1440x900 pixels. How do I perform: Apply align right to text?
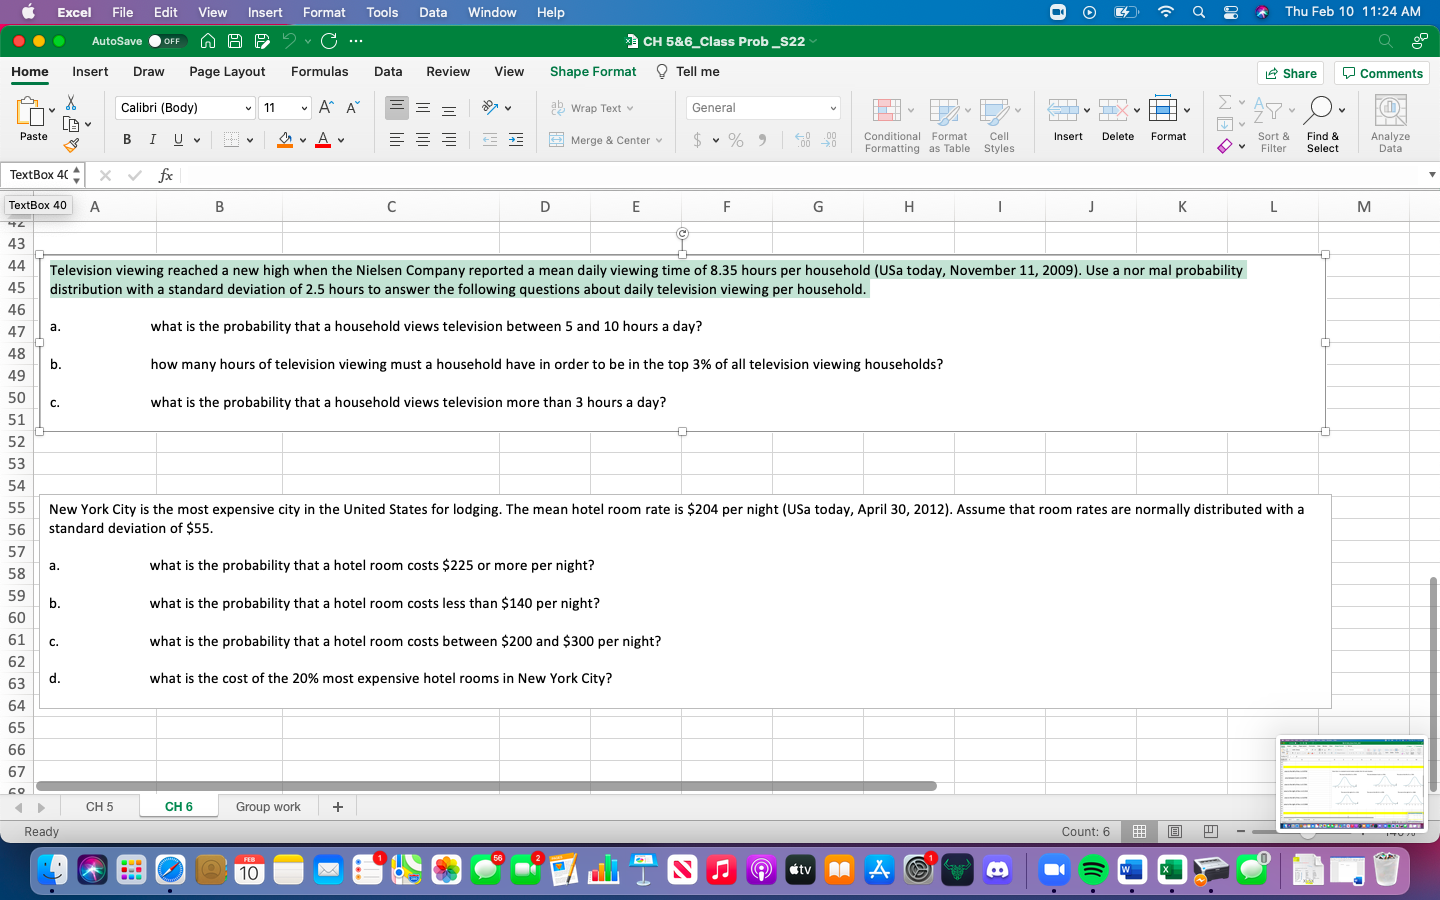[449, 140]
